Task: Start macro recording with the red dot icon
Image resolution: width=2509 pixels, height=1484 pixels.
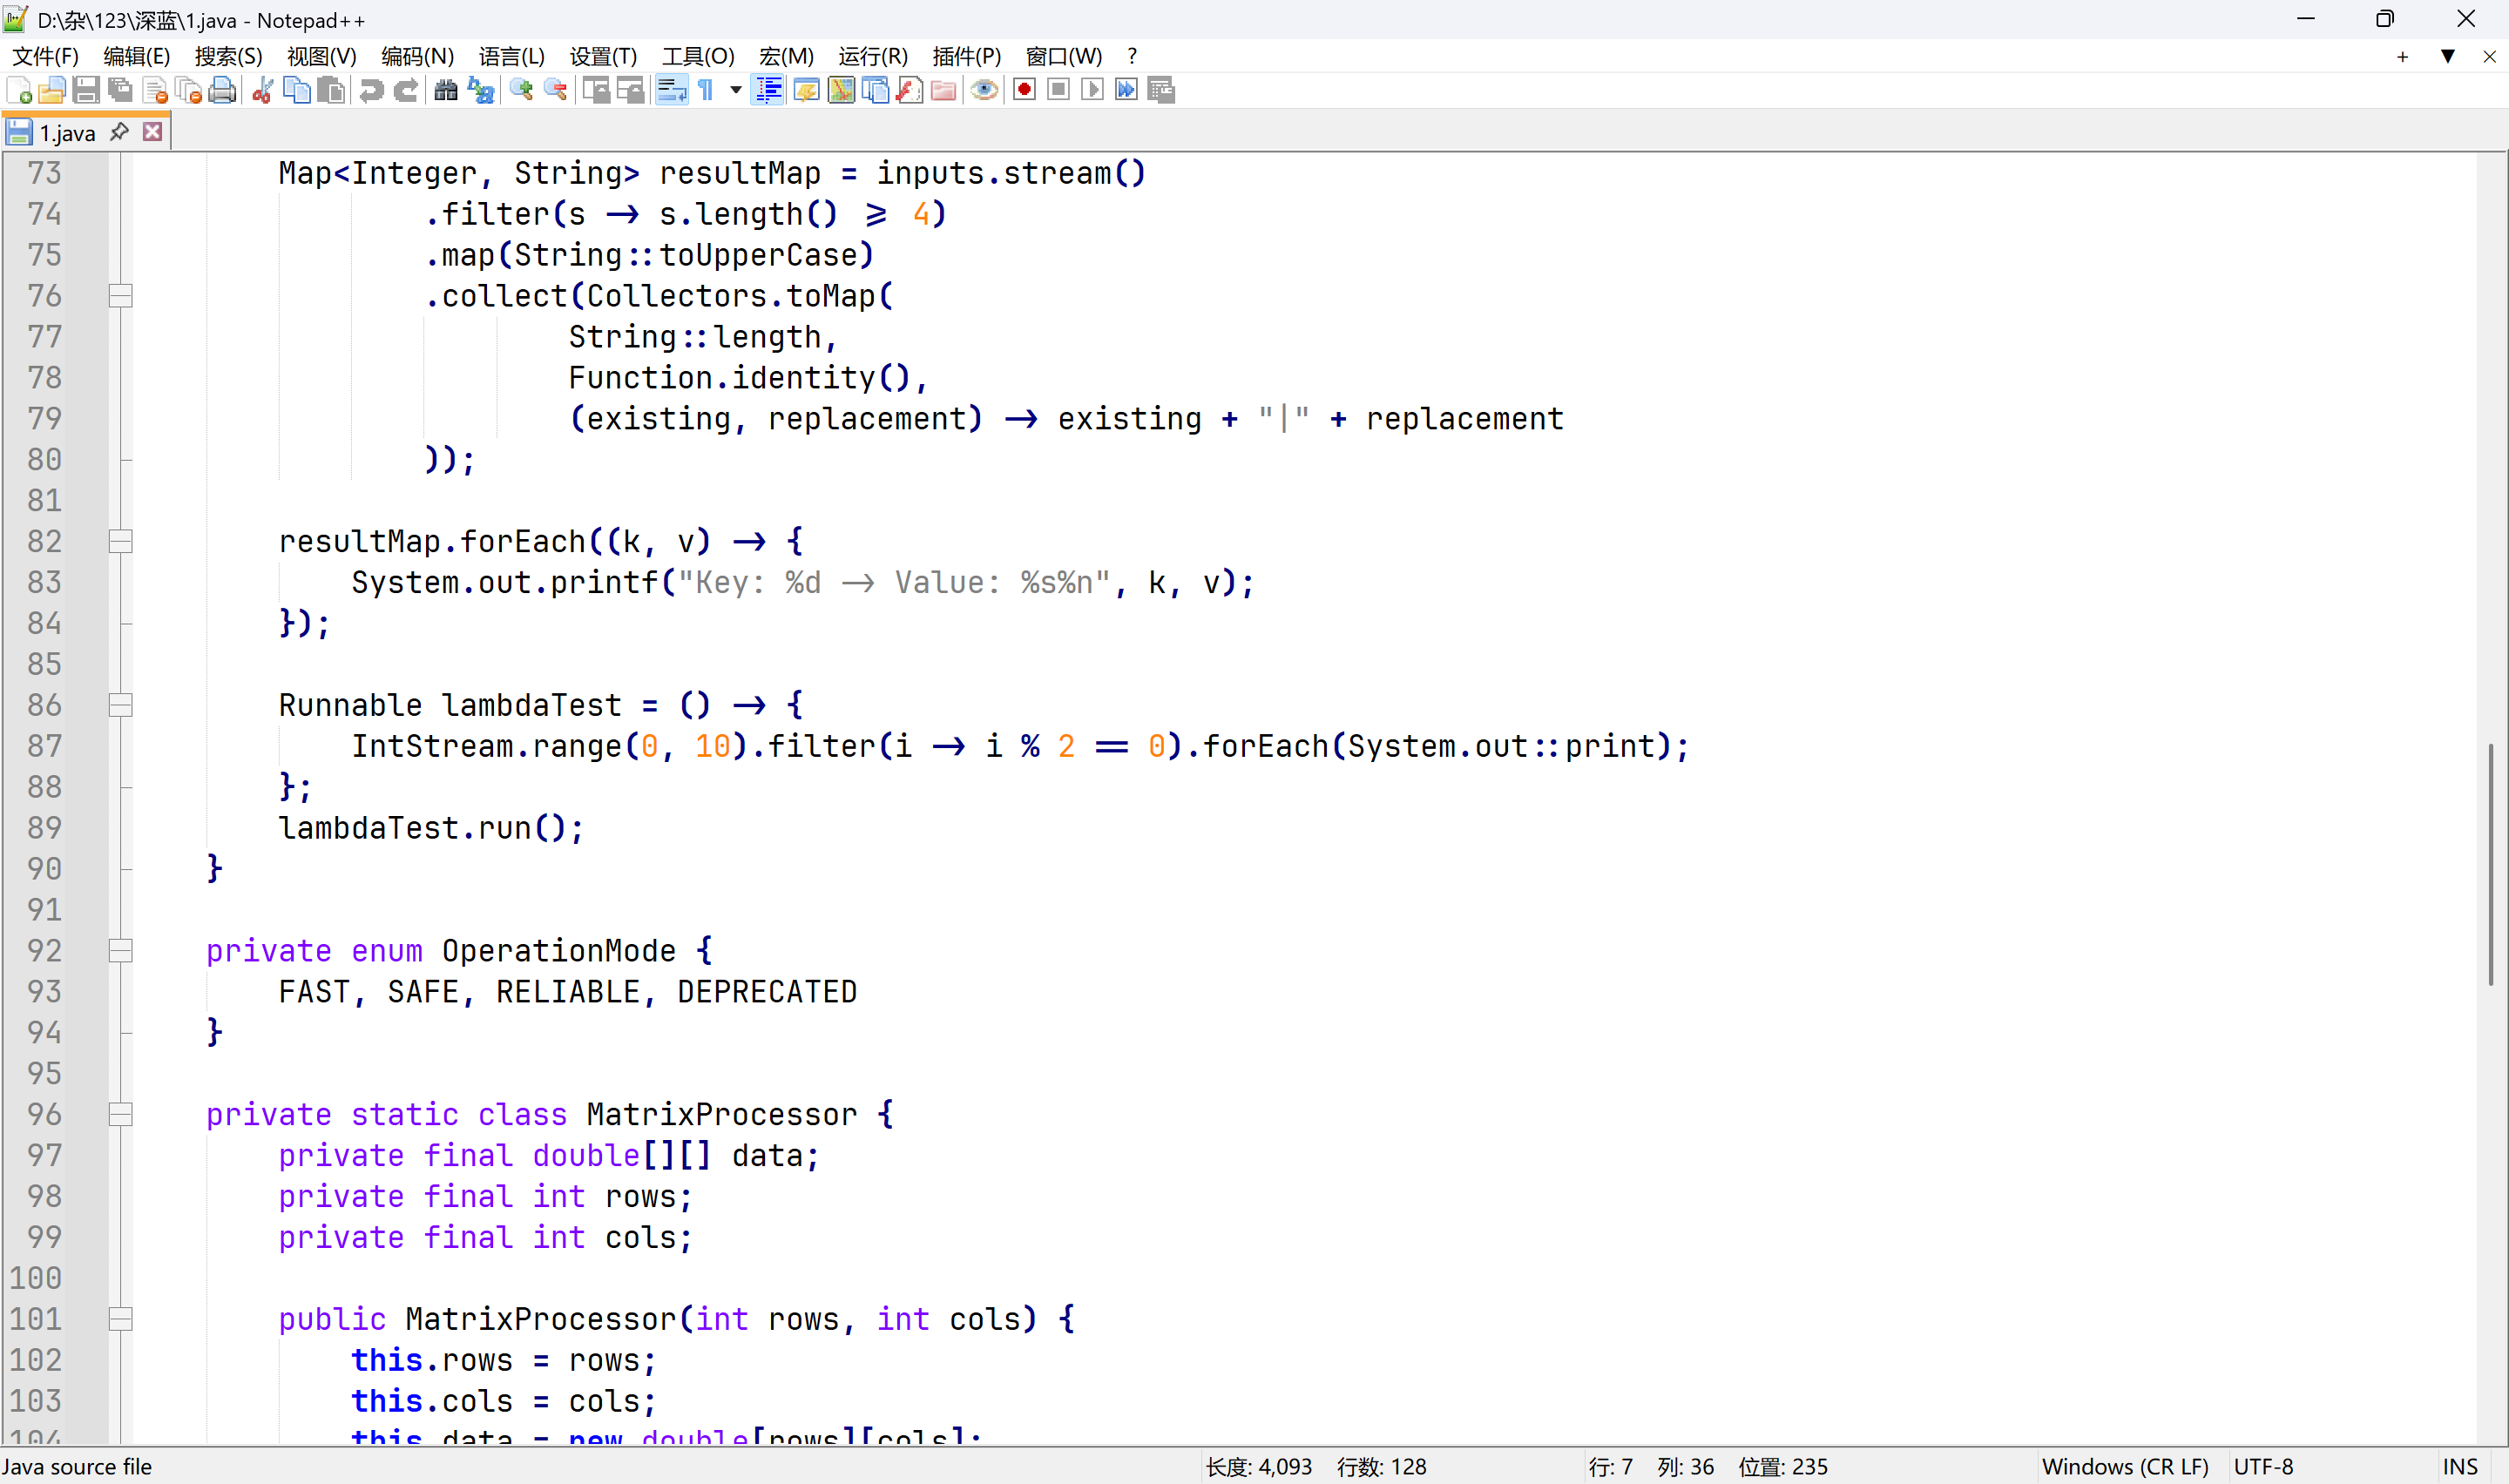Action: coord(1024,90)
